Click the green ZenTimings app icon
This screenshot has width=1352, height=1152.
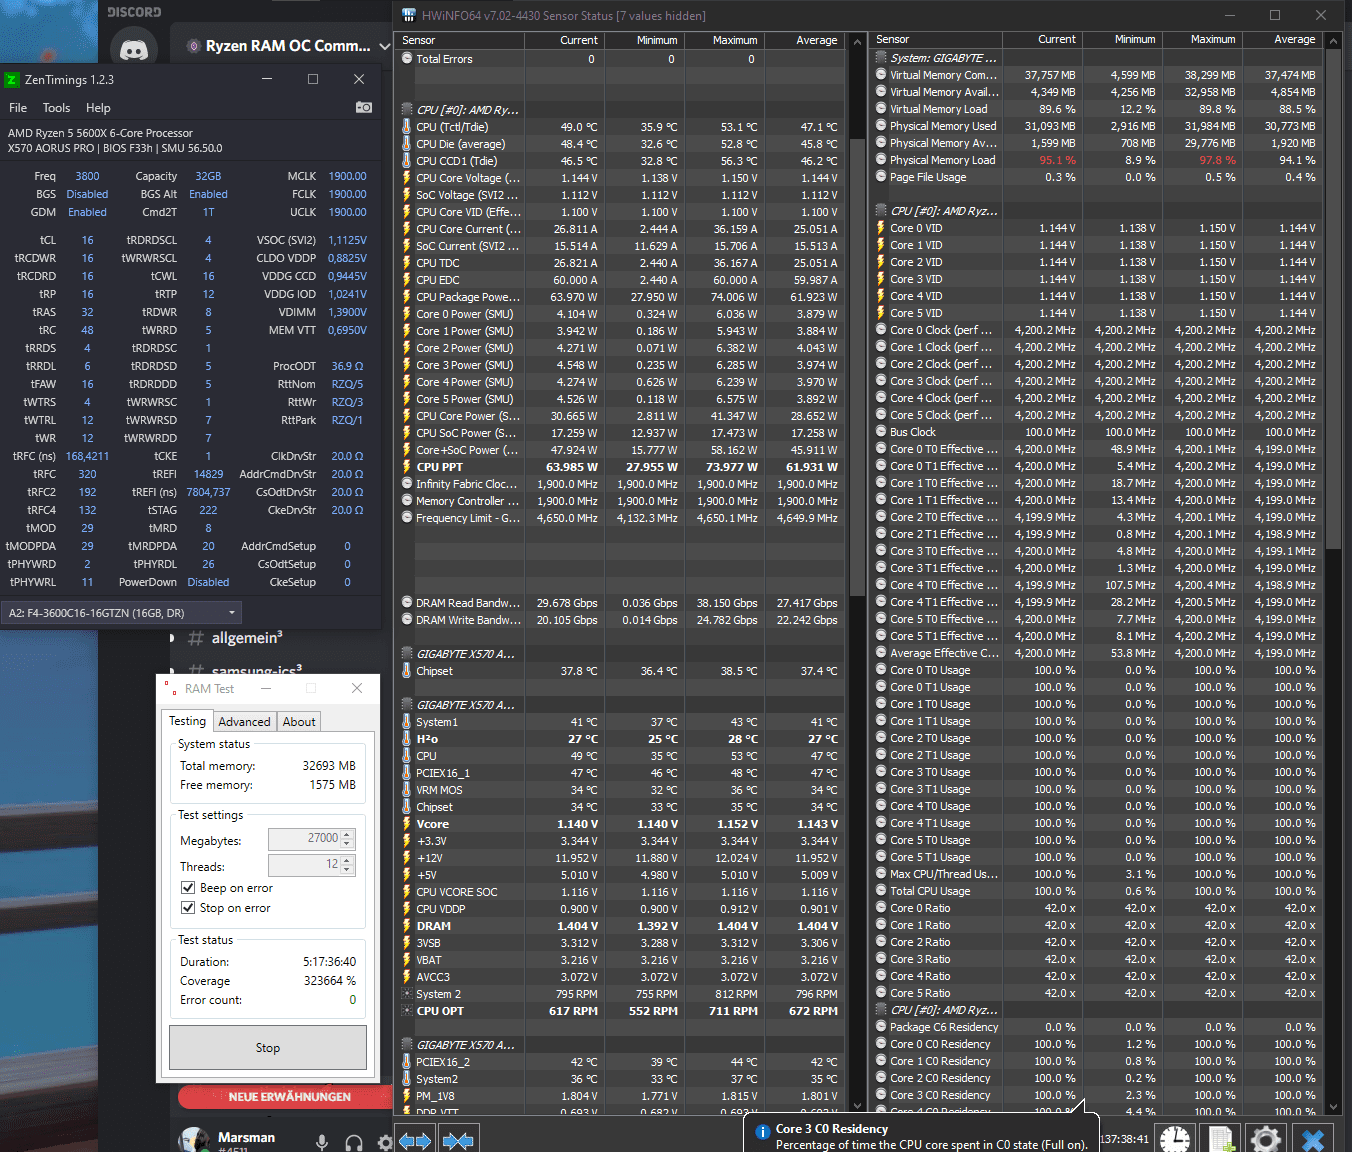pyautogui.click(x=12, y=79)
